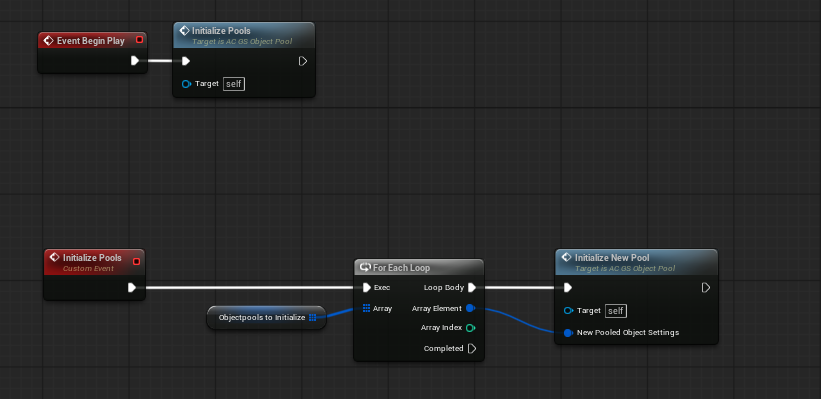
Task: Click the New Pooled Object Settings label
Action: click(x=628, y=332)
